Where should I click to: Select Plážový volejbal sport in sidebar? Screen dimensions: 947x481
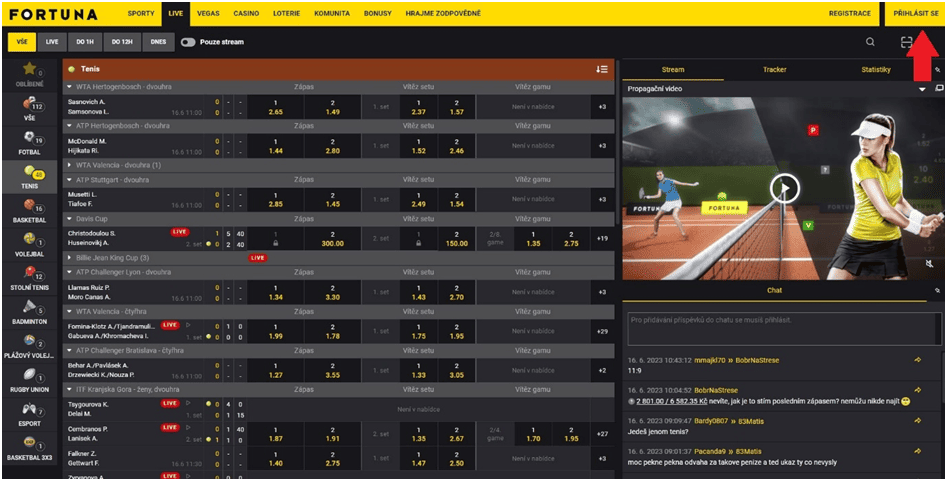coord(30,346)
